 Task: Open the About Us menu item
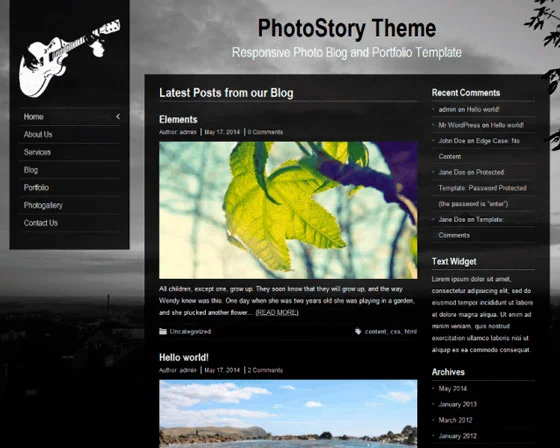point(38,134)
